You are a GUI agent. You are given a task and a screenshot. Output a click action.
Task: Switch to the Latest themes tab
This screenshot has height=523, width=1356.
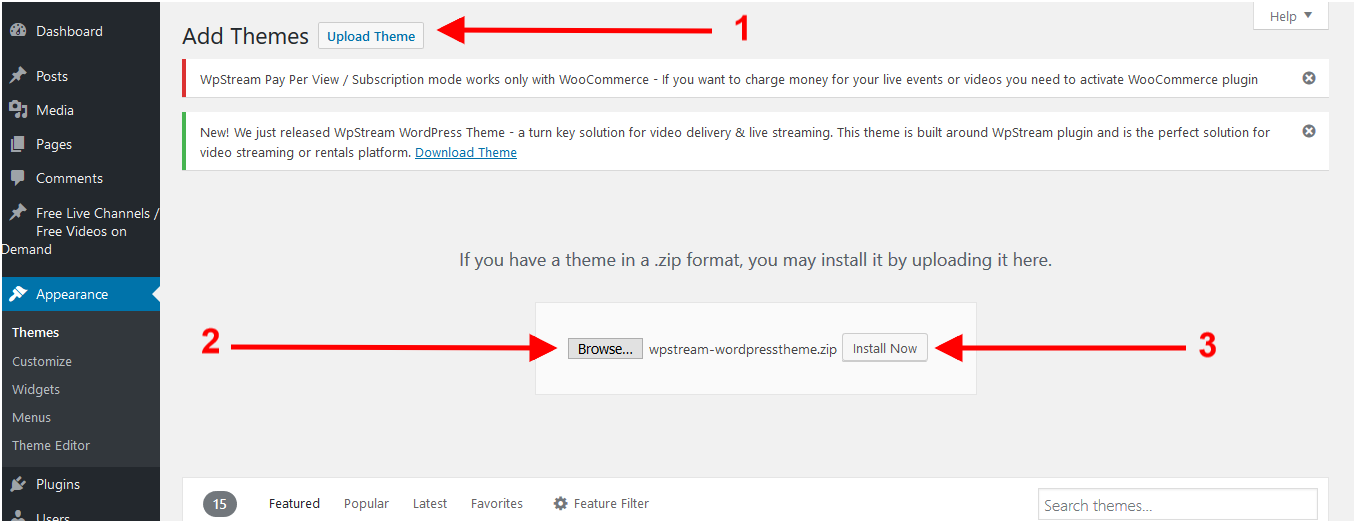(x=430, y=503)
